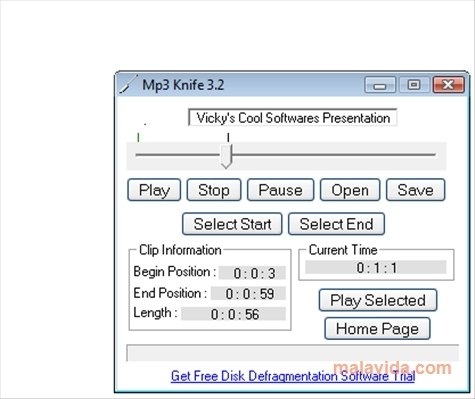The image size is (475, 399).
Task: Click the Mp3 Knife 3.2 title text
Action: (183, 85)
